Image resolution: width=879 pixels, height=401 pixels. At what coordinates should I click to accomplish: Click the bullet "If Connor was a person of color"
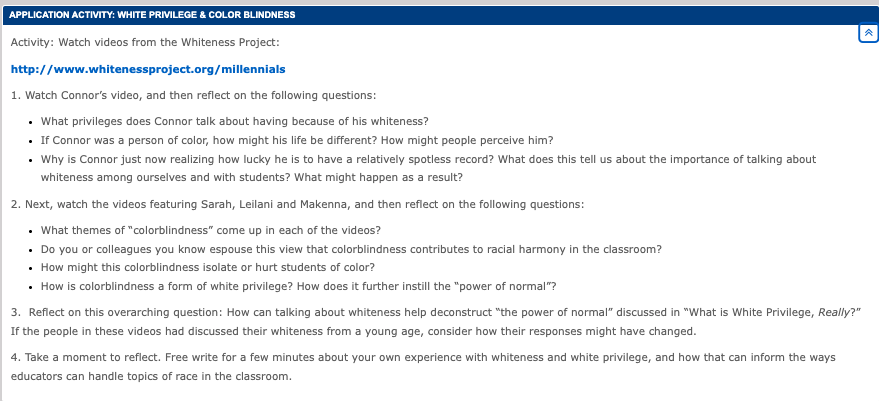297,140
